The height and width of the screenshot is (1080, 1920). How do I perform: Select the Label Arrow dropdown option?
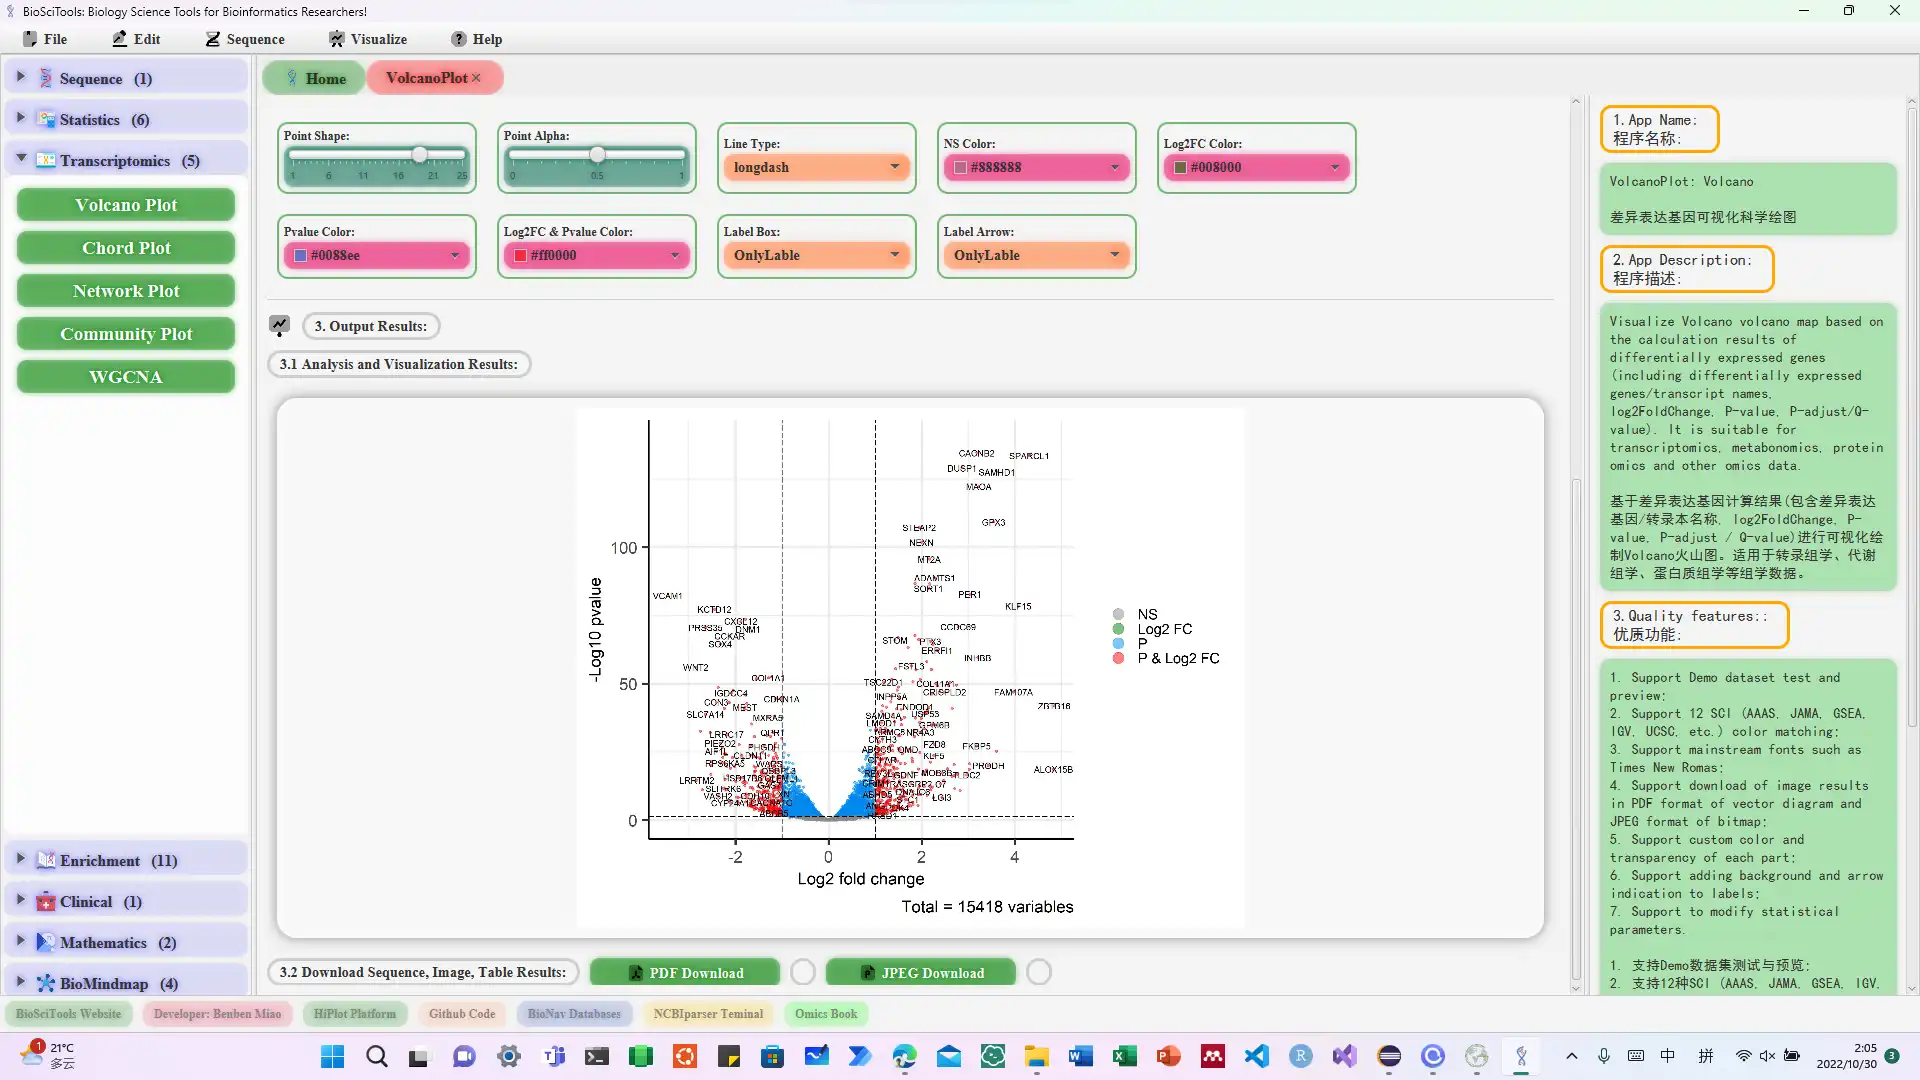[1033, 255]
